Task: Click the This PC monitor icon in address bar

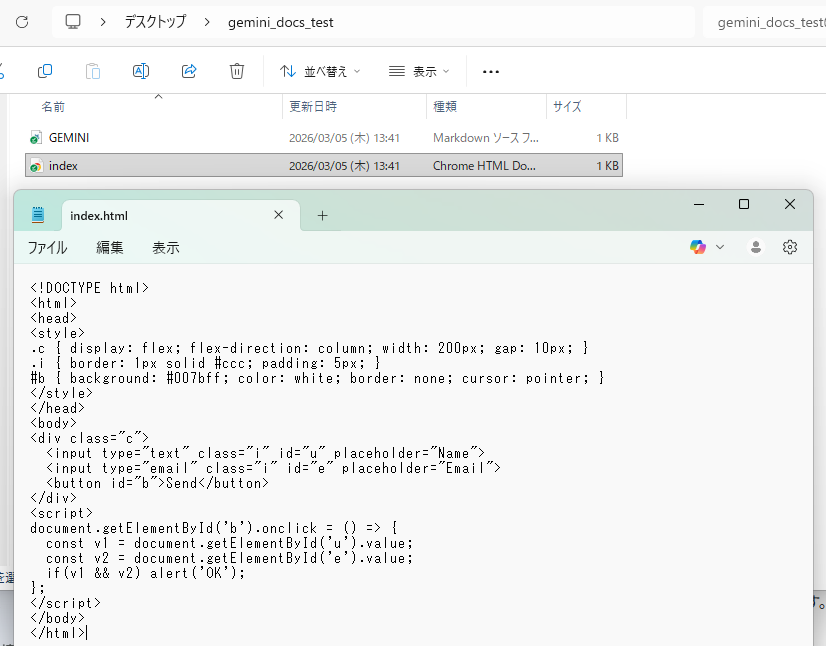Action: coord(73,22)
